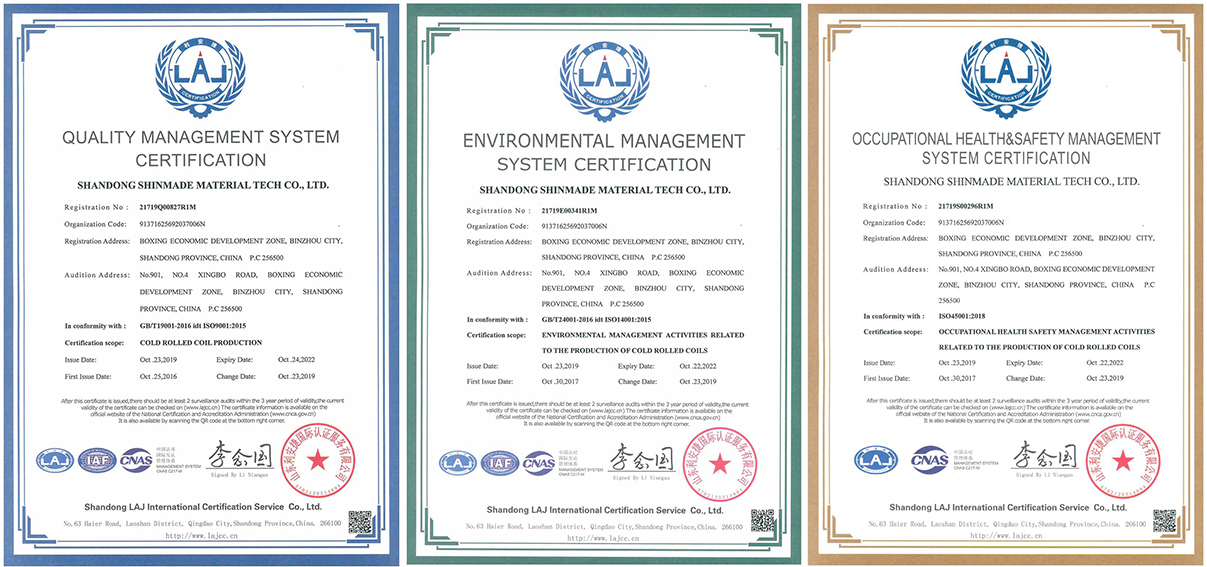
Task: Click the handwritten signature on the Occupational Health certificate
Action: 1044,457
